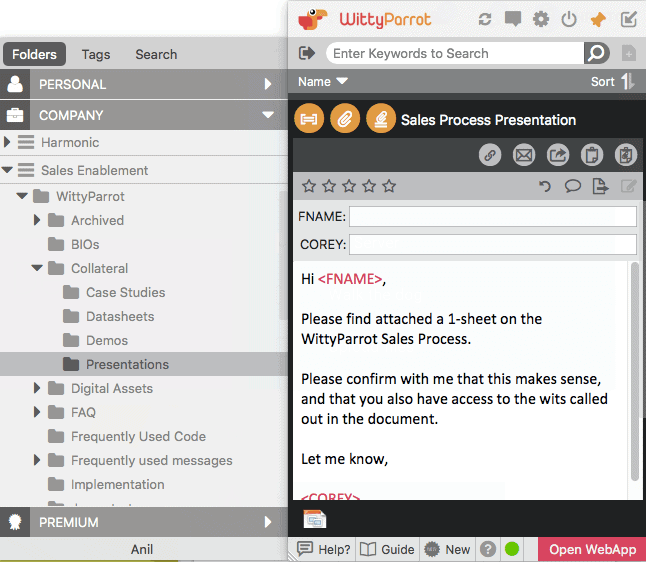
Task: Toggle the orange pin icon
Action: click(x=598, y=19)
